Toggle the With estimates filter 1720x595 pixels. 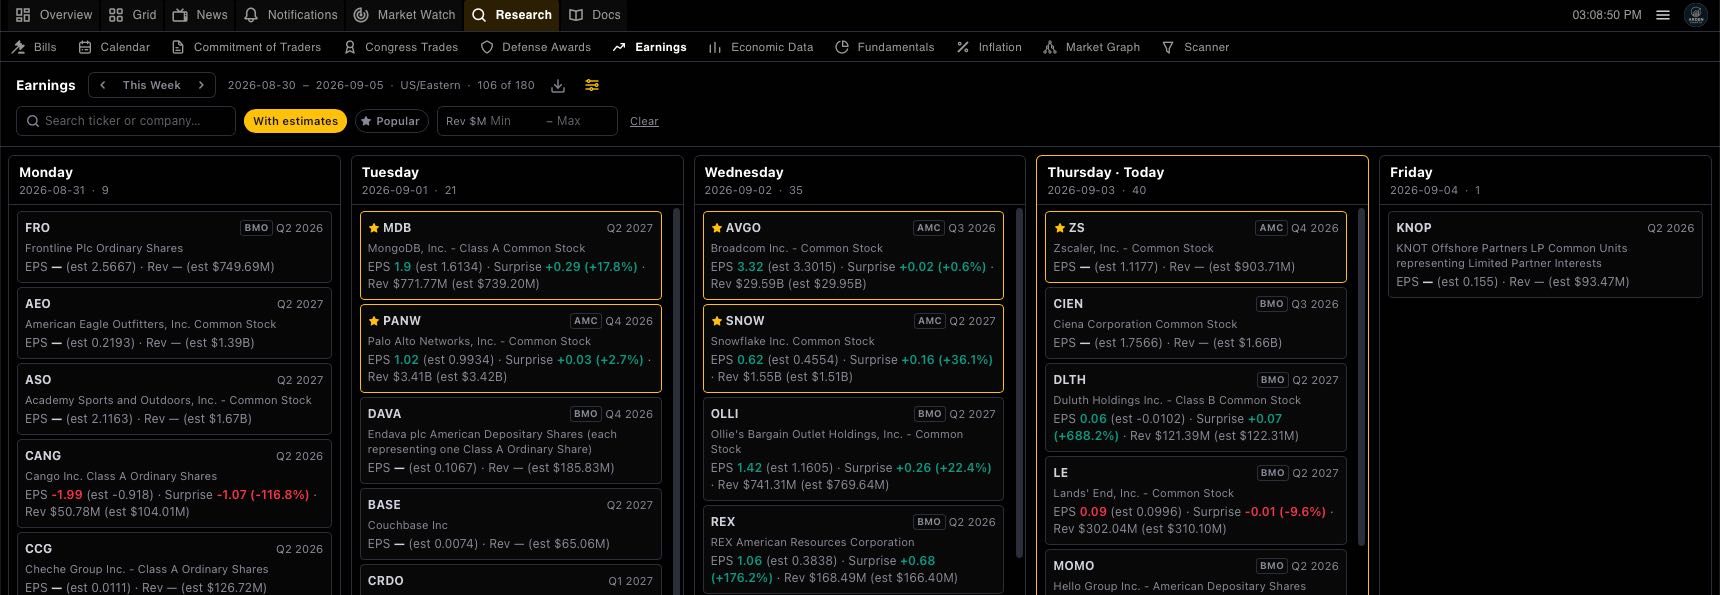[x=296, y=121]
